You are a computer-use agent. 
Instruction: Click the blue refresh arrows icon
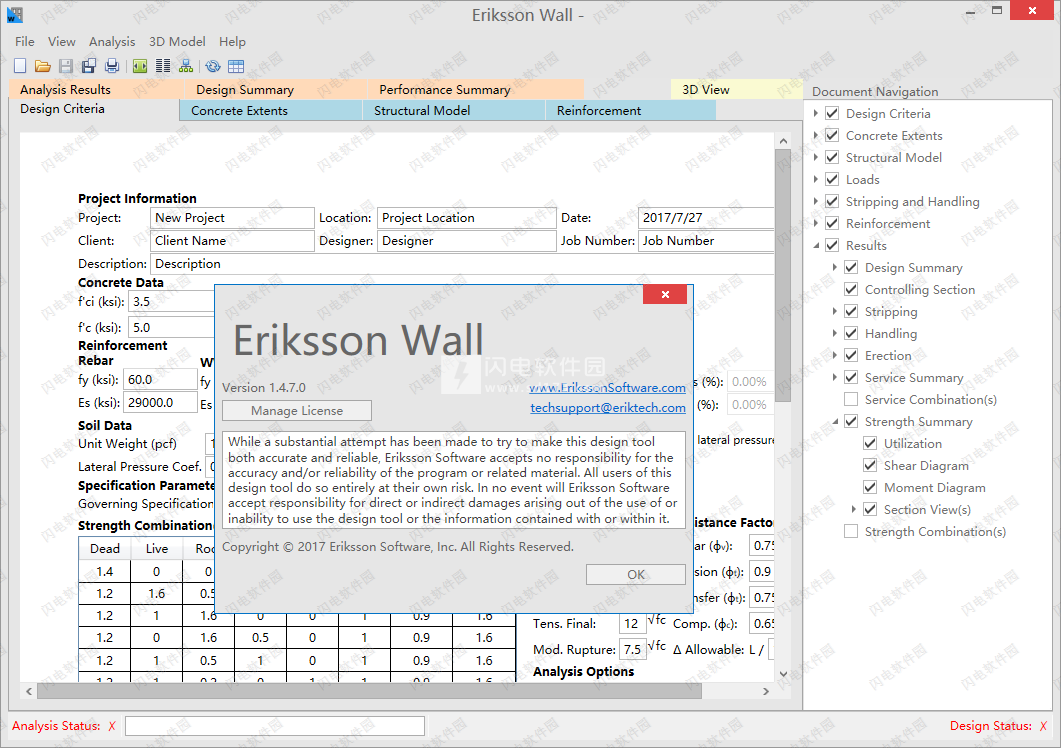(x=213, y=66)
